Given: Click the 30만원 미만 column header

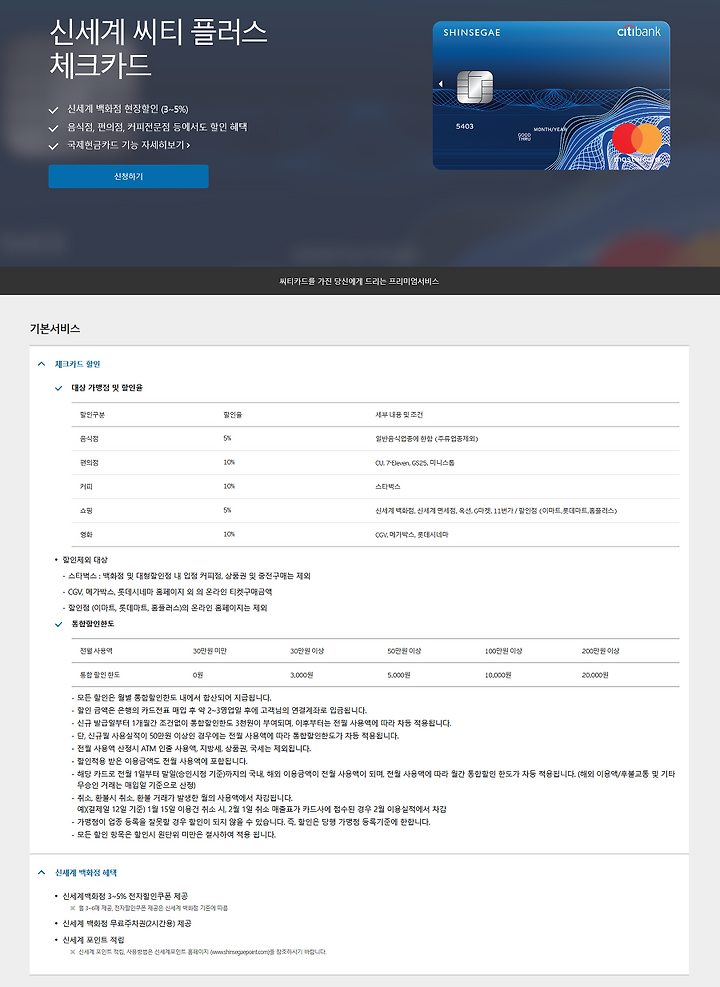Looking at the screenshot, I should (210, 651).
